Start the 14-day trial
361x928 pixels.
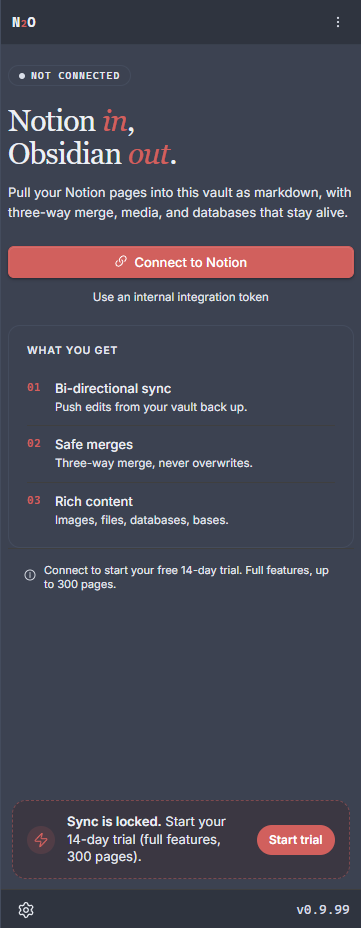tap(295, 839)
